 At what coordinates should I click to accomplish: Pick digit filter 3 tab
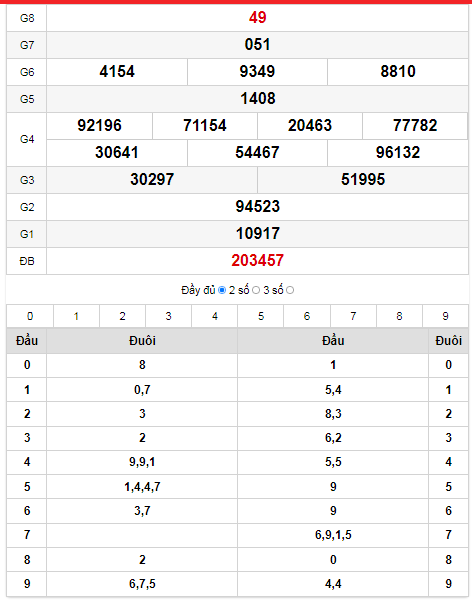pos(168,316)
